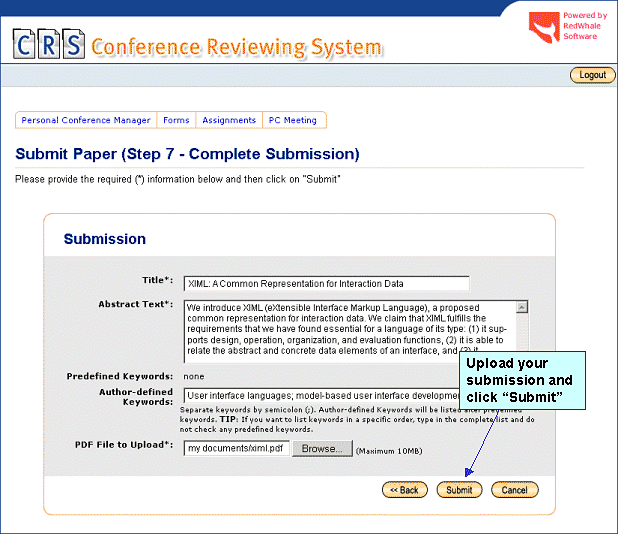Viewport: 618px width, 534px height.
Task: Click the Conference Reviewing System title
Action: (236, 47)
